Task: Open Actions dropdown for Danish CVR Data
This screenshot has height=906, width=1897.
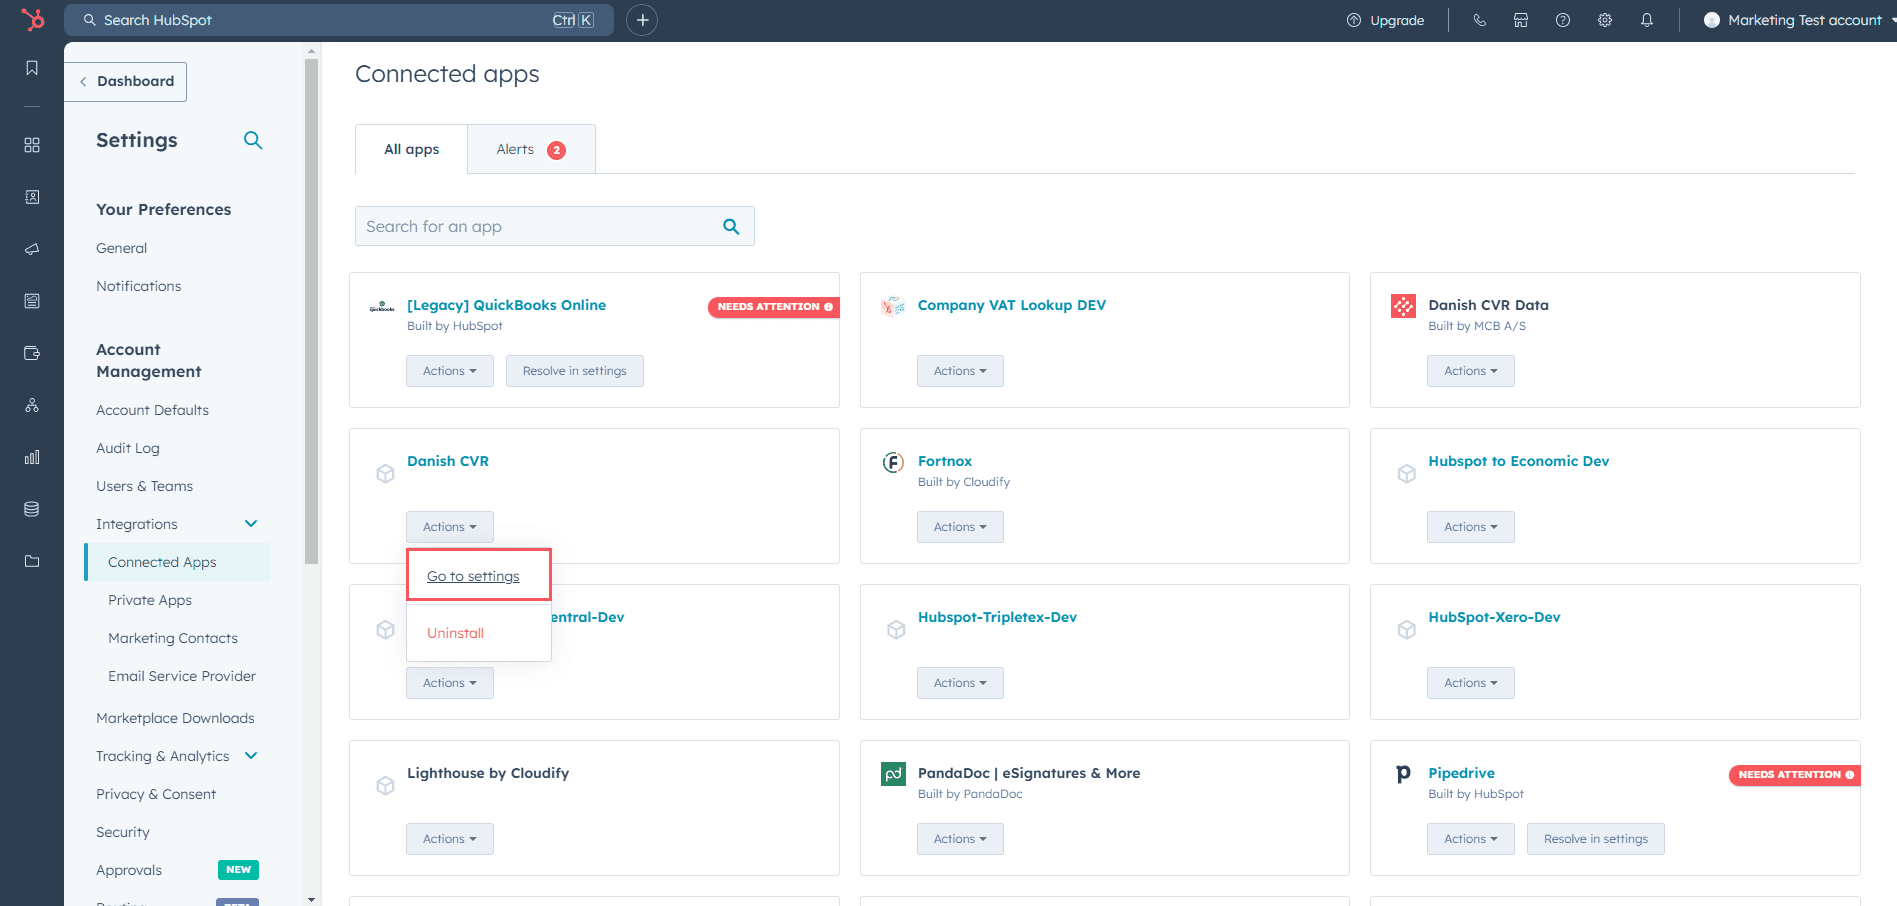Action: pyautogui.click(x=1470, y=371)
